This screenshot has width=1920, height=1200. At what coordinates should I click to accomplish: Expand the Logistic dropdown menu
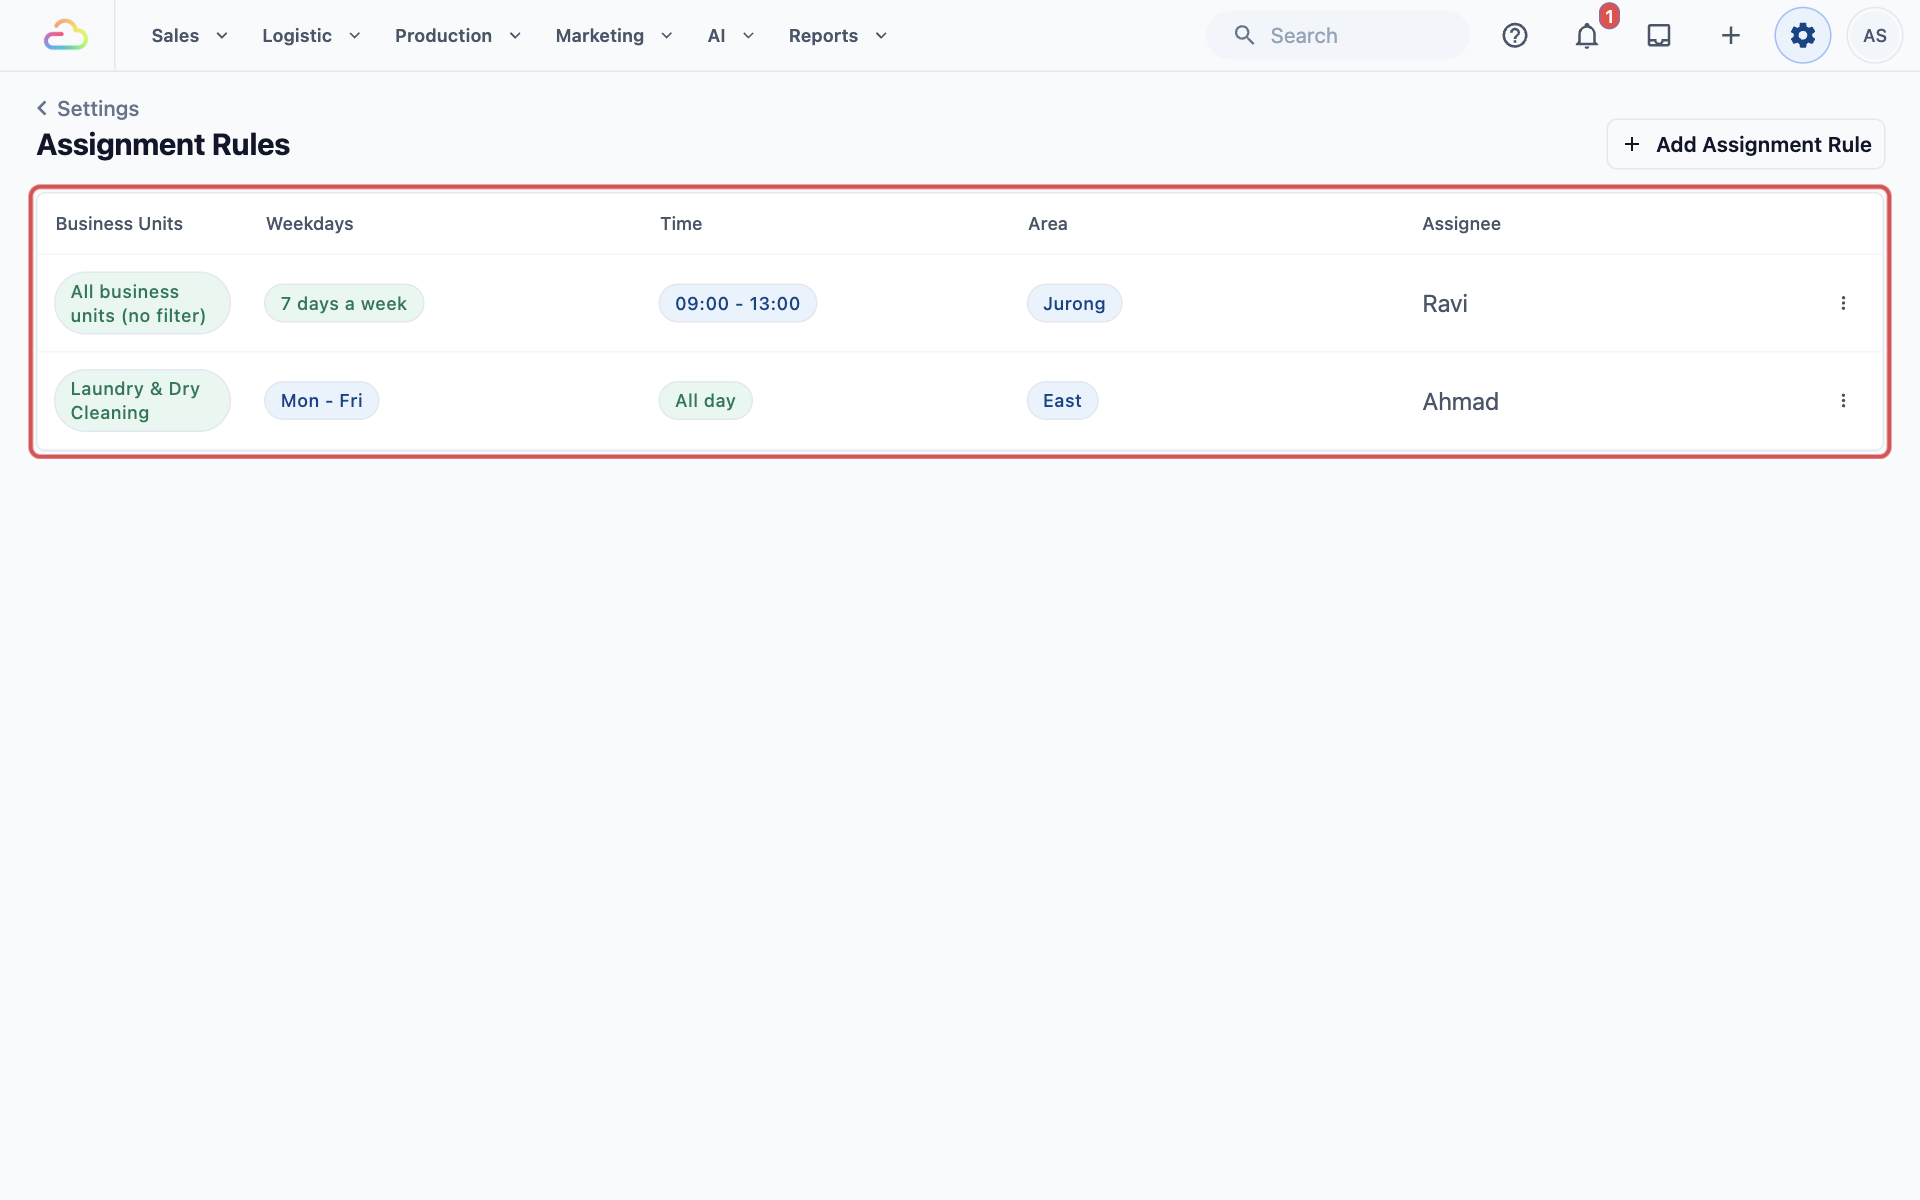tap(311, 36)
